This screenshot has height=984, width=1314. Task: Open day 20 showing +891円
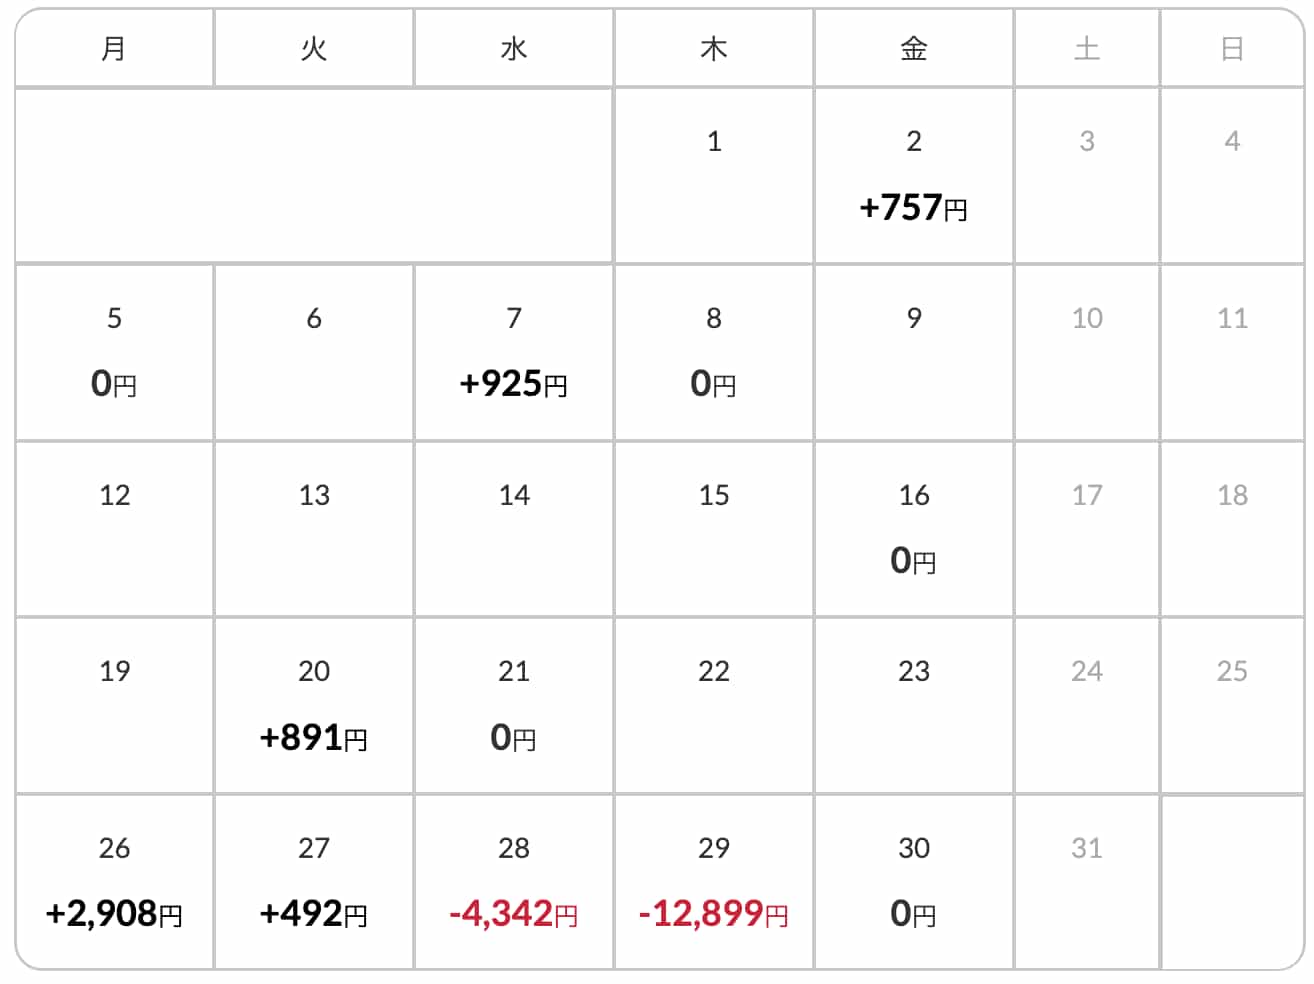(x=313, y=707)
